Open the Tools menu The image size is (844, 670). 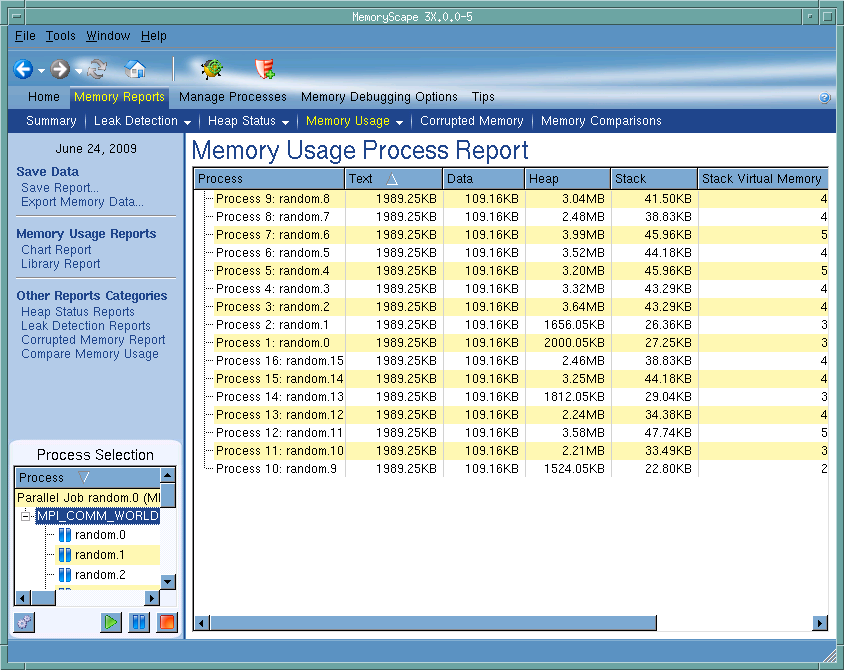tap(60, 36)
